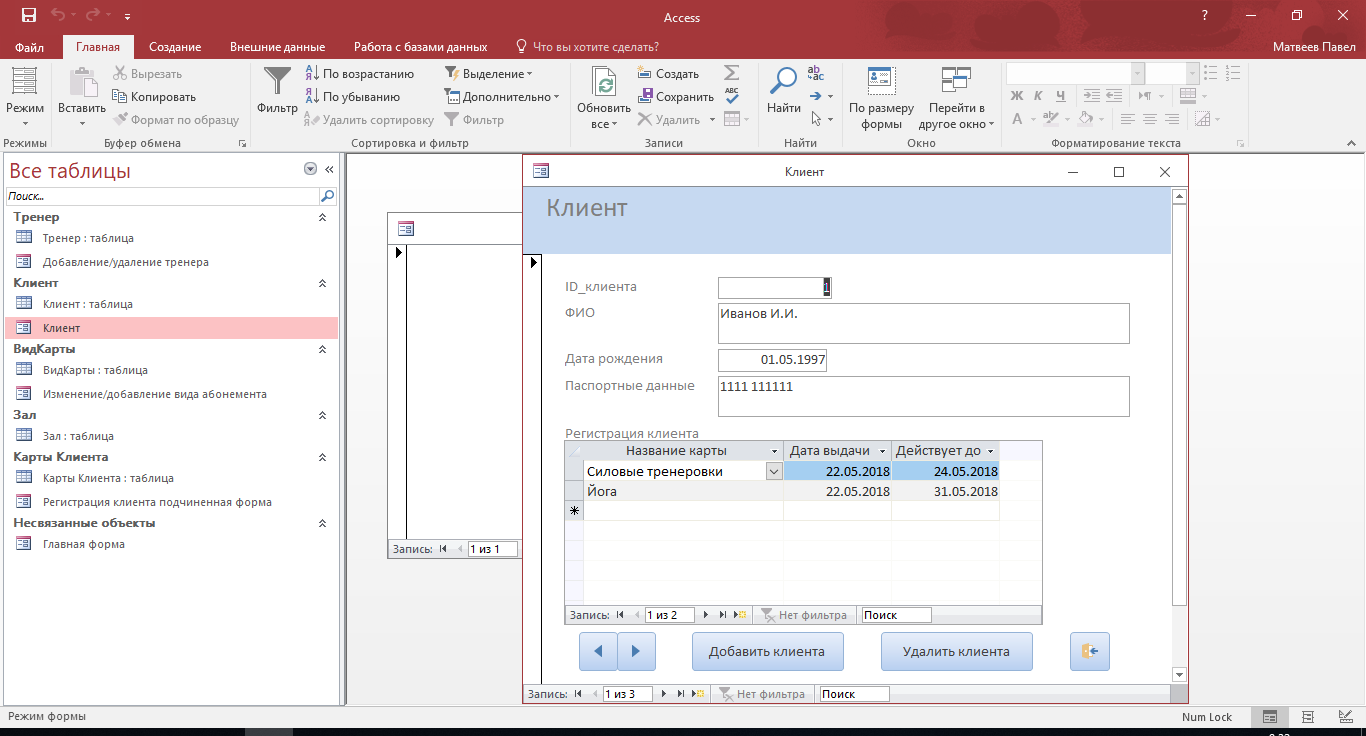Sort descending with По убыванию
Image resolution: width=1366 pixels, height=736 pixels.
point(351,97)
